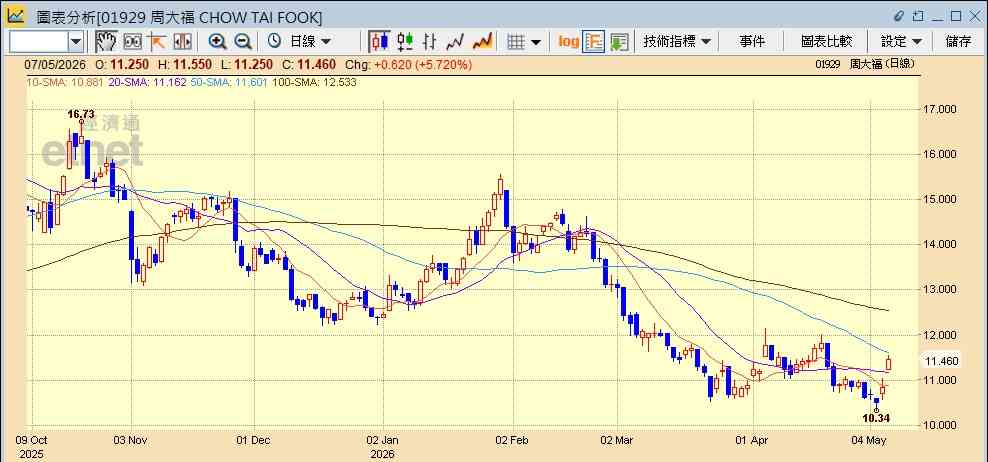Image resolution: width=988 pixels, height=462 pixels.
Task: Switch to line chart type
Action: point(455,42)
